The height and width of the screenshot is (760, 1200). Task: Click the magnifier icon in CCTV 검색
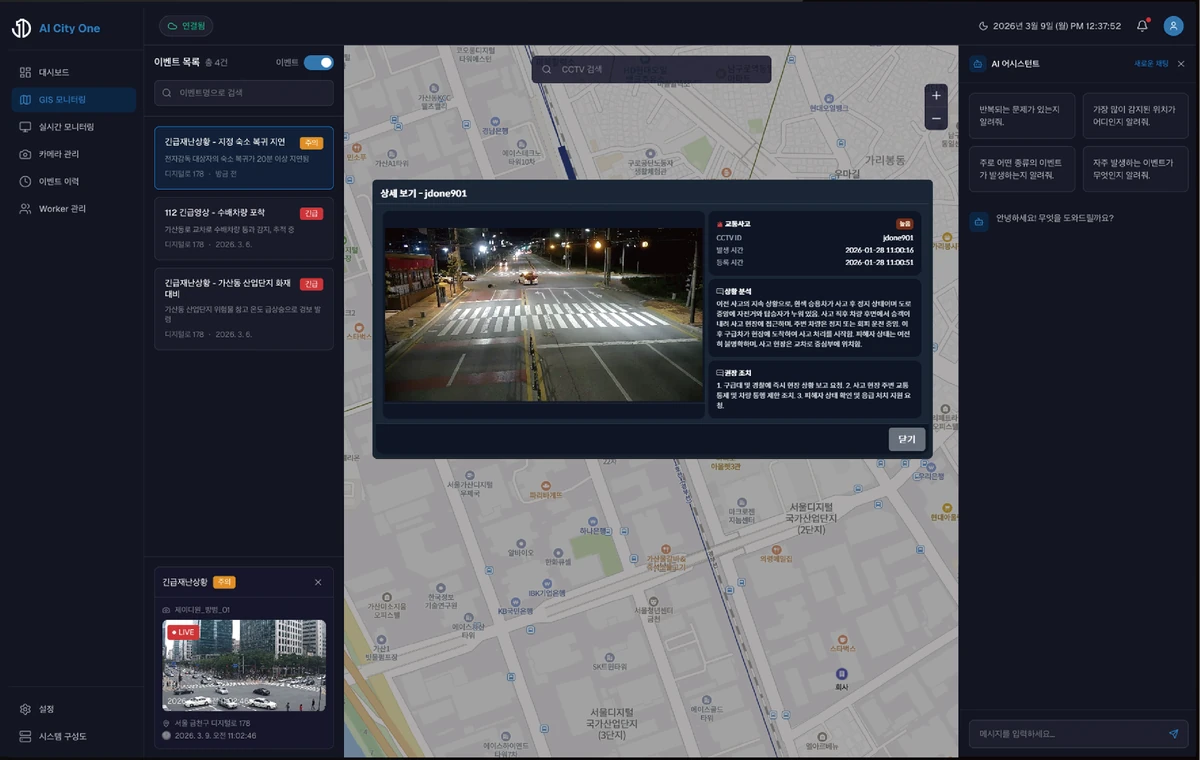pos(548,69)
